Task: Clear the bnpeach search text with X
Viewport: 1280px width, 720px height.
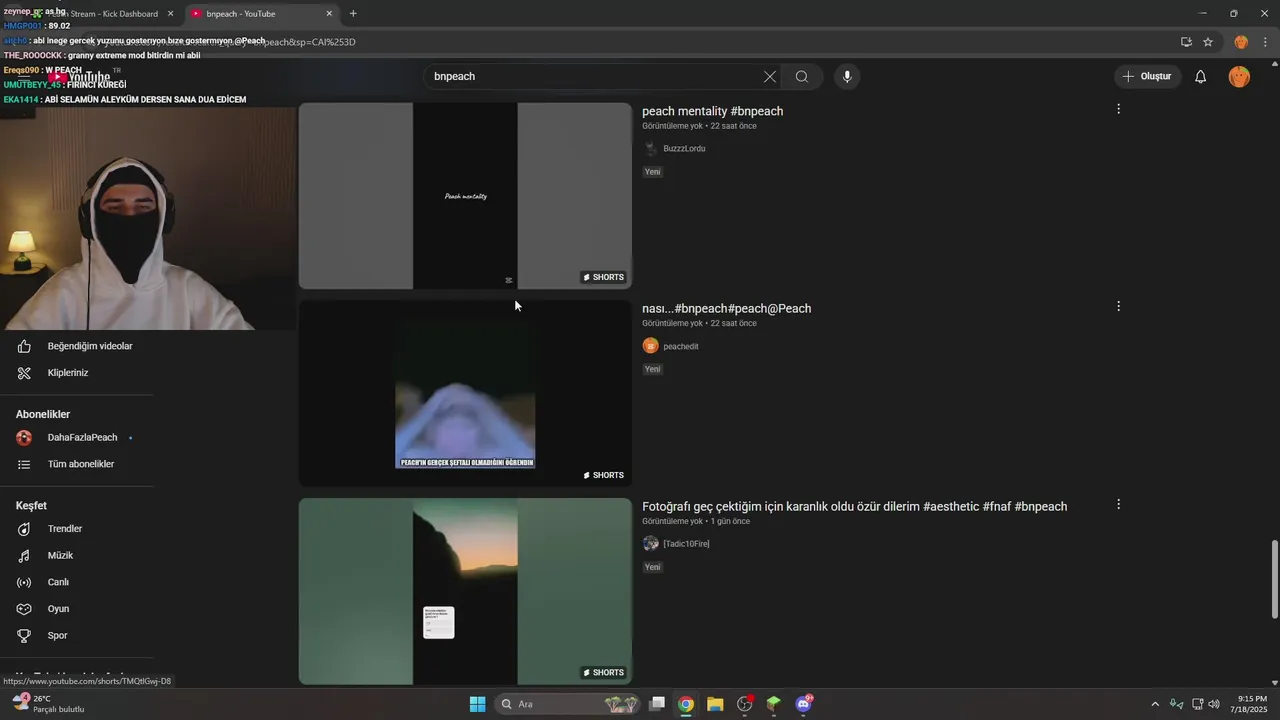Action: click(769, 77)
